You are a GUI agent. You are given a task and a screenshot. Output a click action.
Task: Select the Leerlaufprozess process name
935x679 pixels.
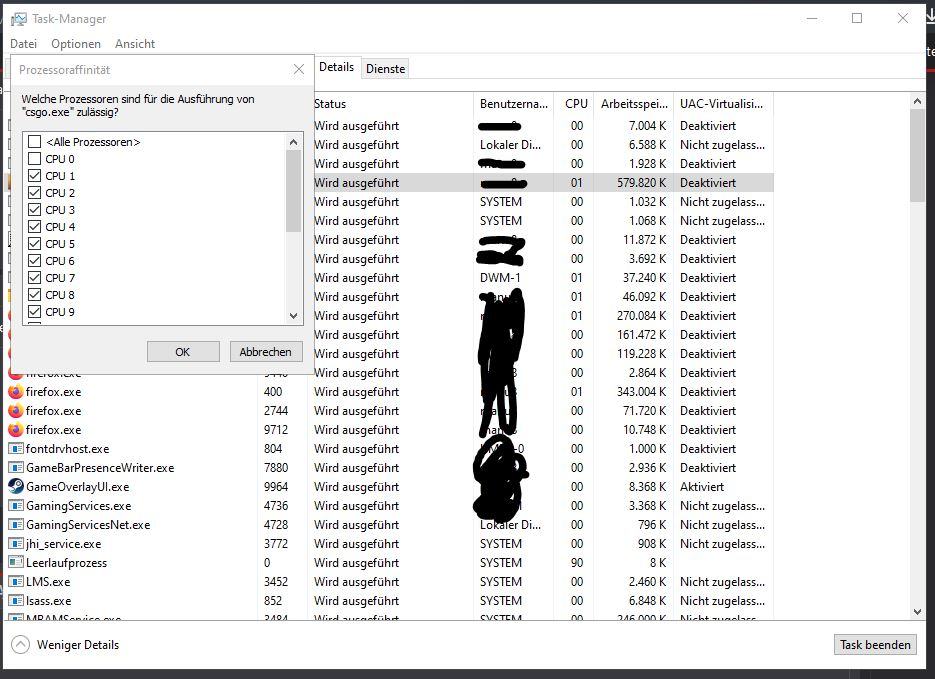click(x=66, y=563)
